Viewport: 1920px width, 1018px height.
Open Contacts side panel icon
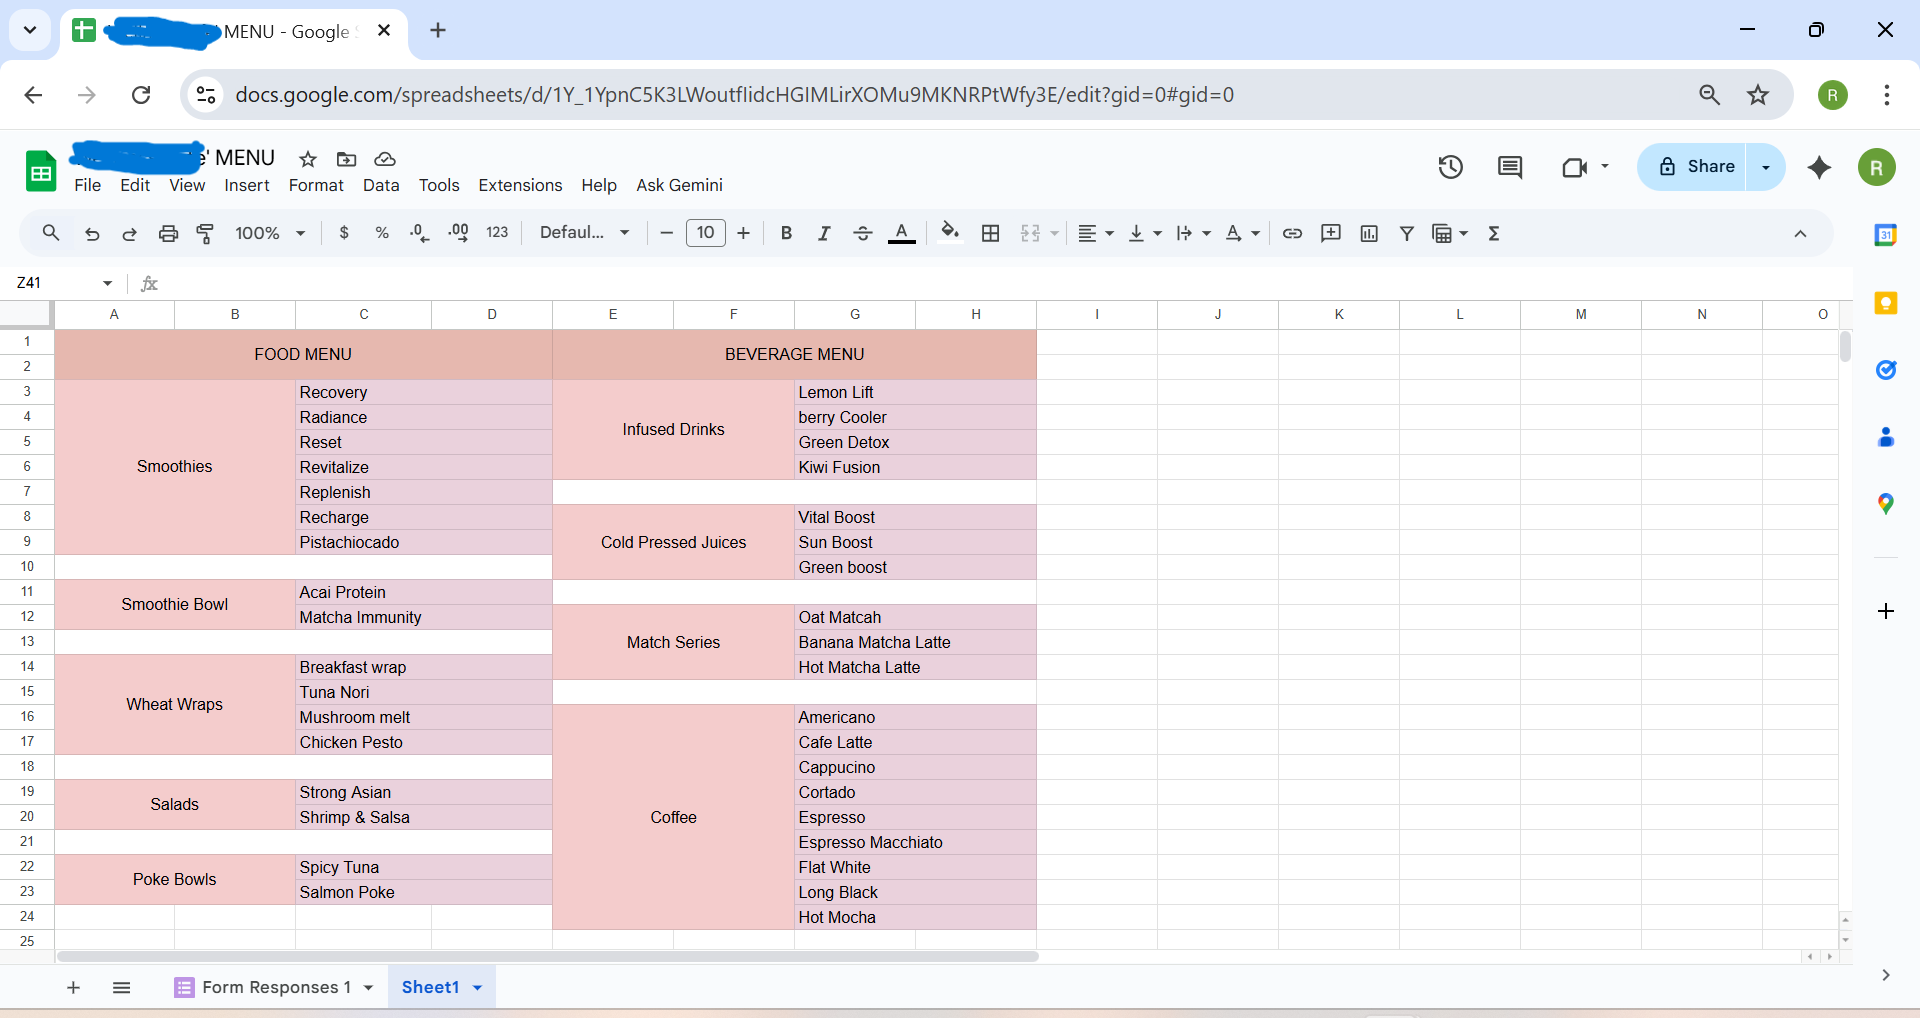point(1886,437)
